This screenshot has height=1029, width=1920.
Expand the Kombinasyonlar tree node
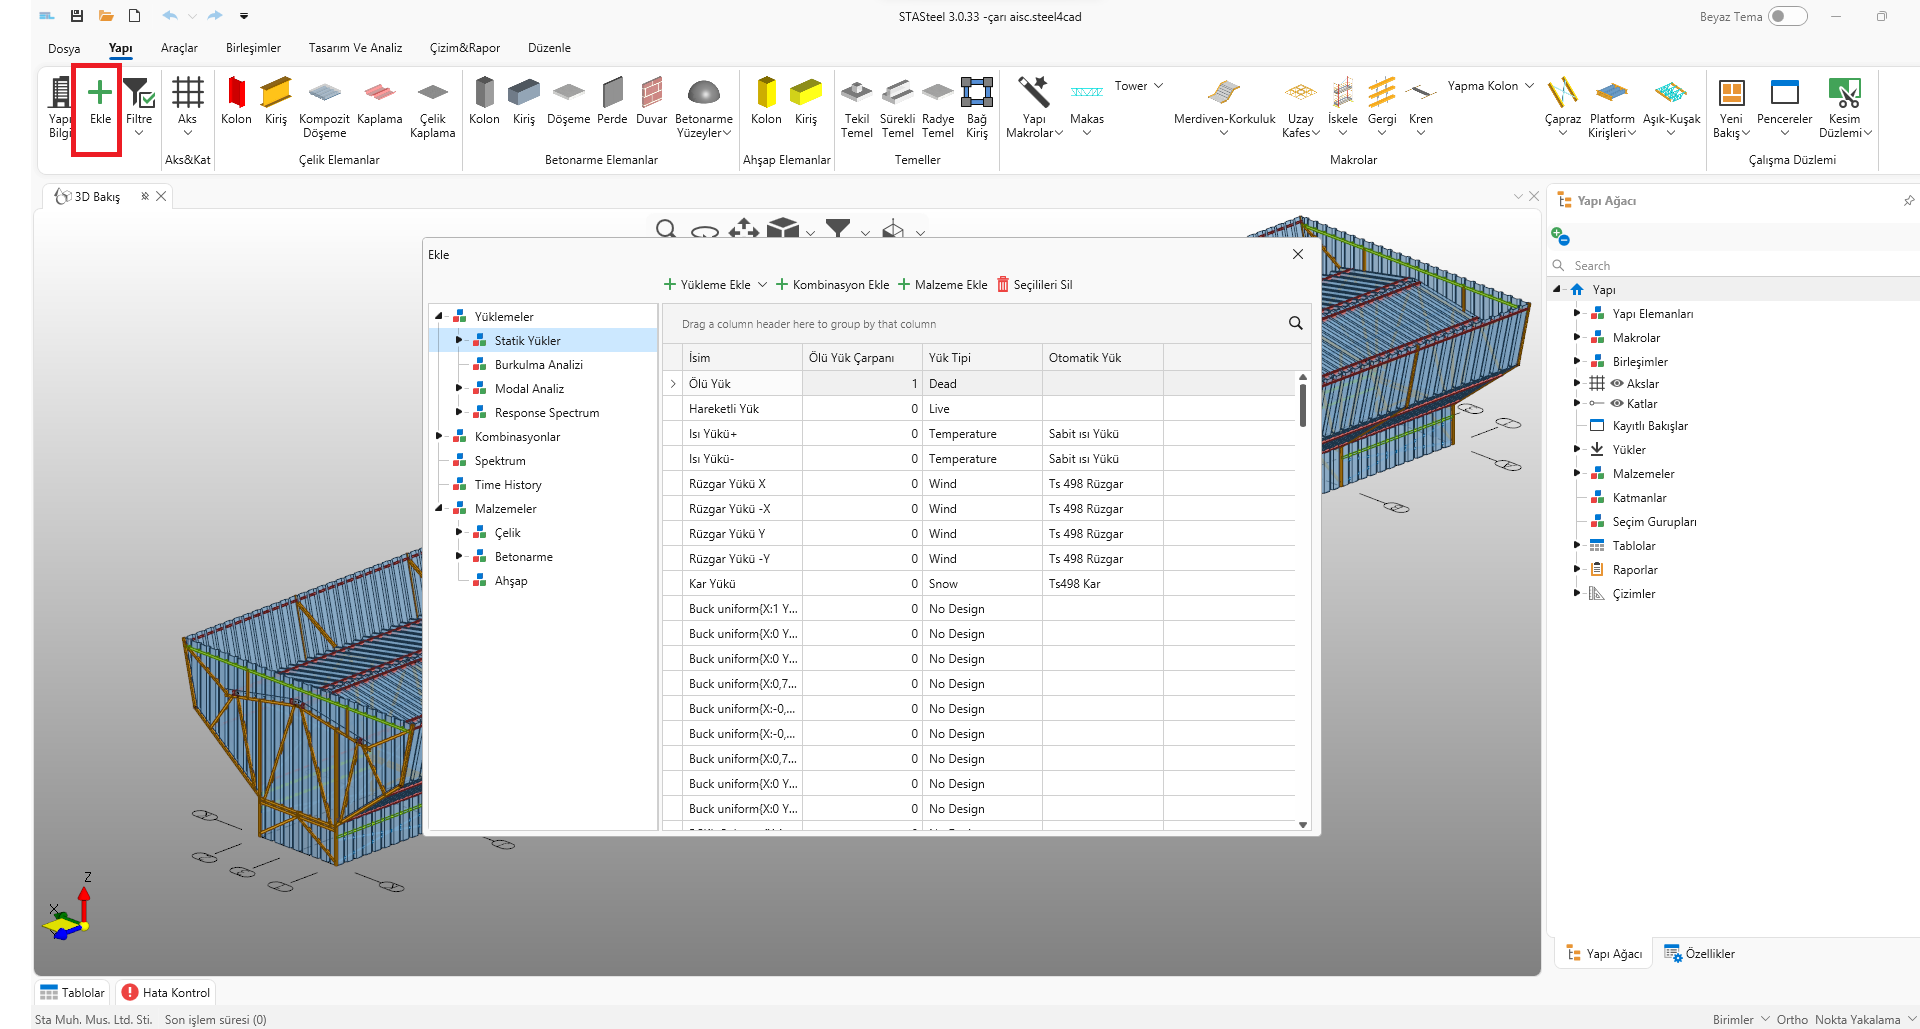point(439,436)
